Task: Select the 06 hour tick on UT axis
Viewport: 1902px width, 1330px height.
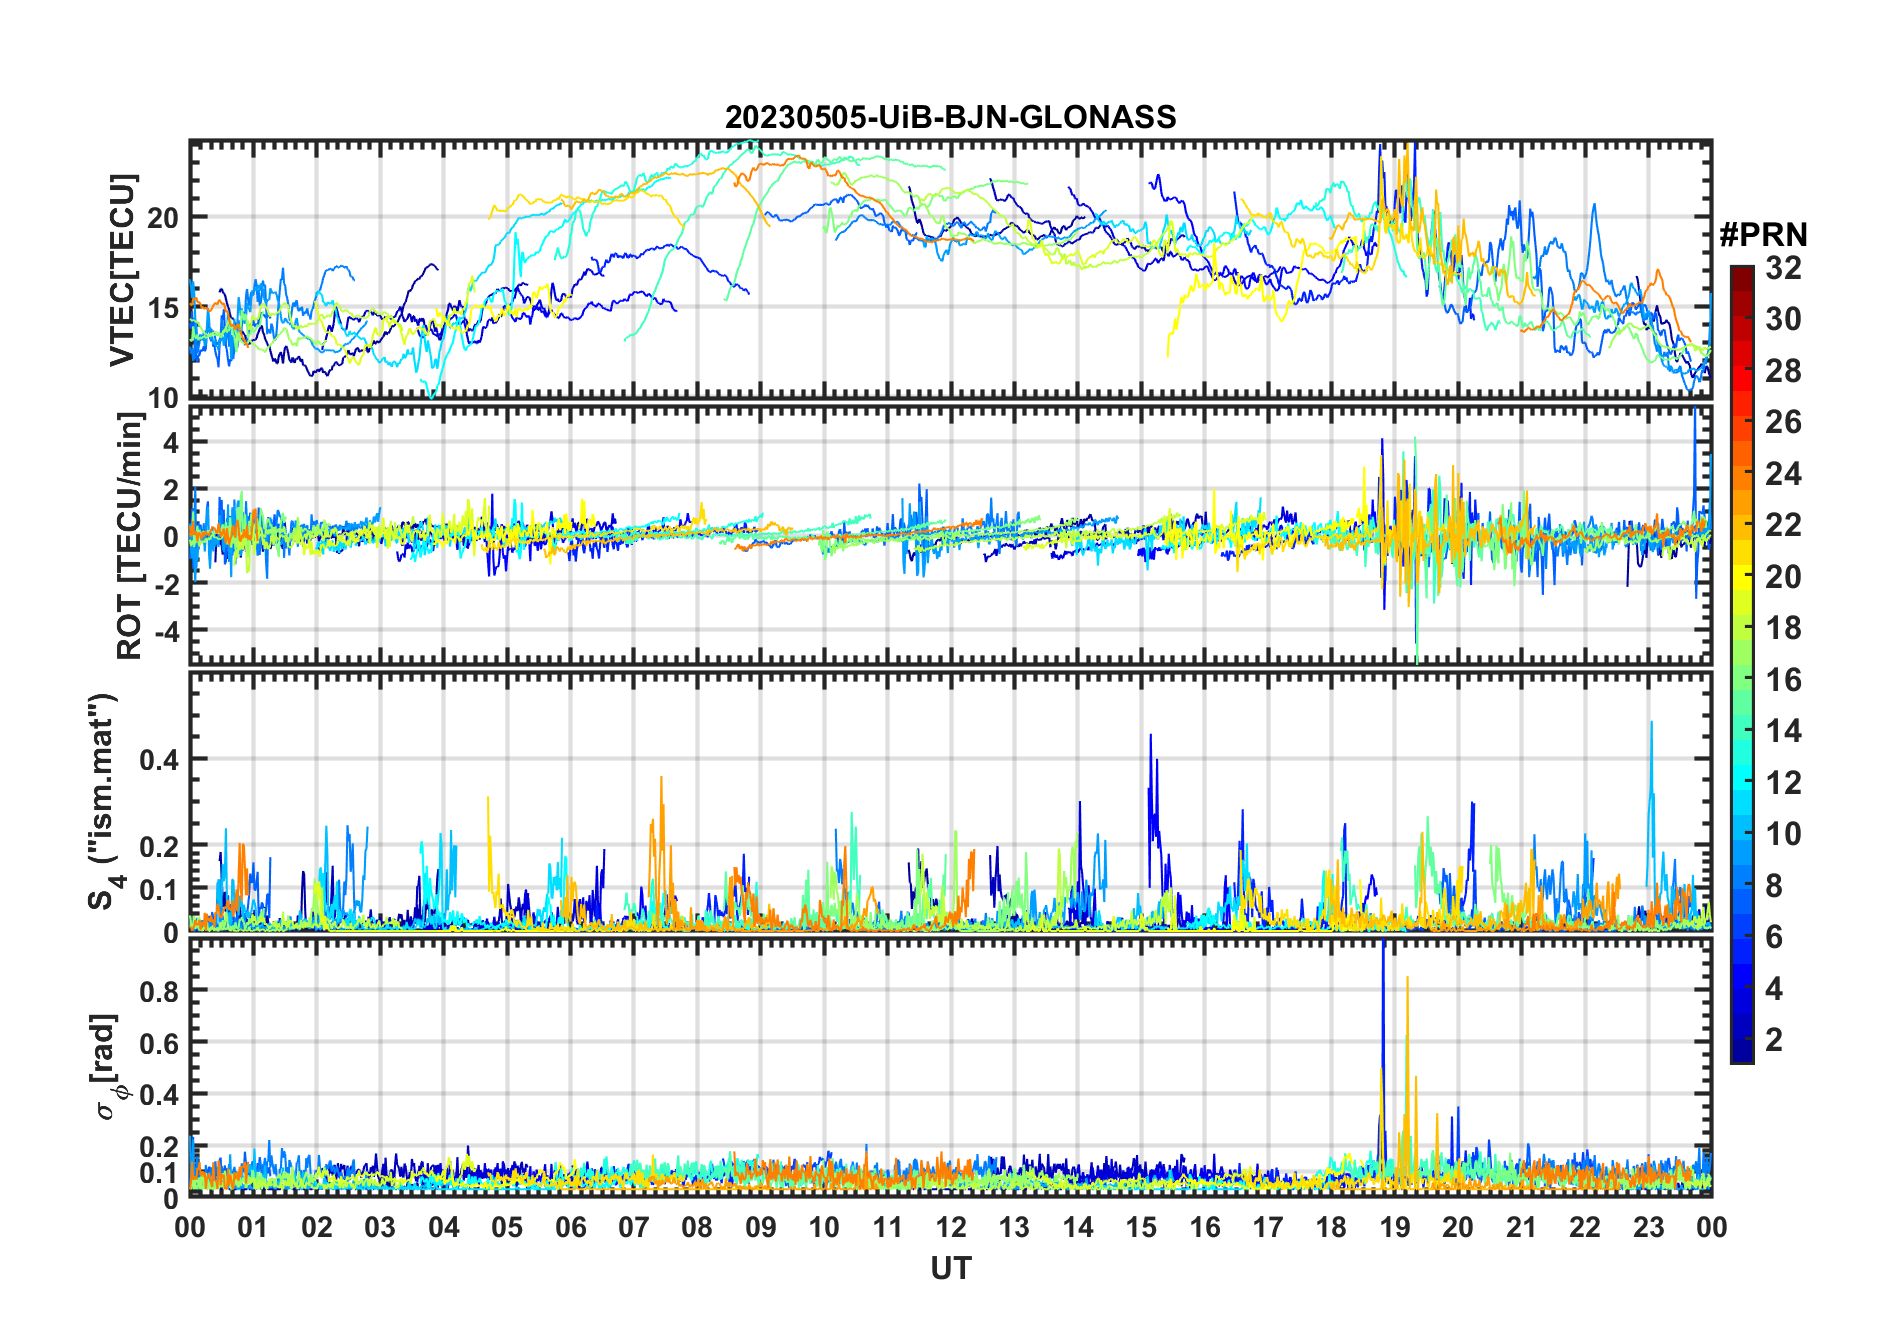Action: point(570,1227)
